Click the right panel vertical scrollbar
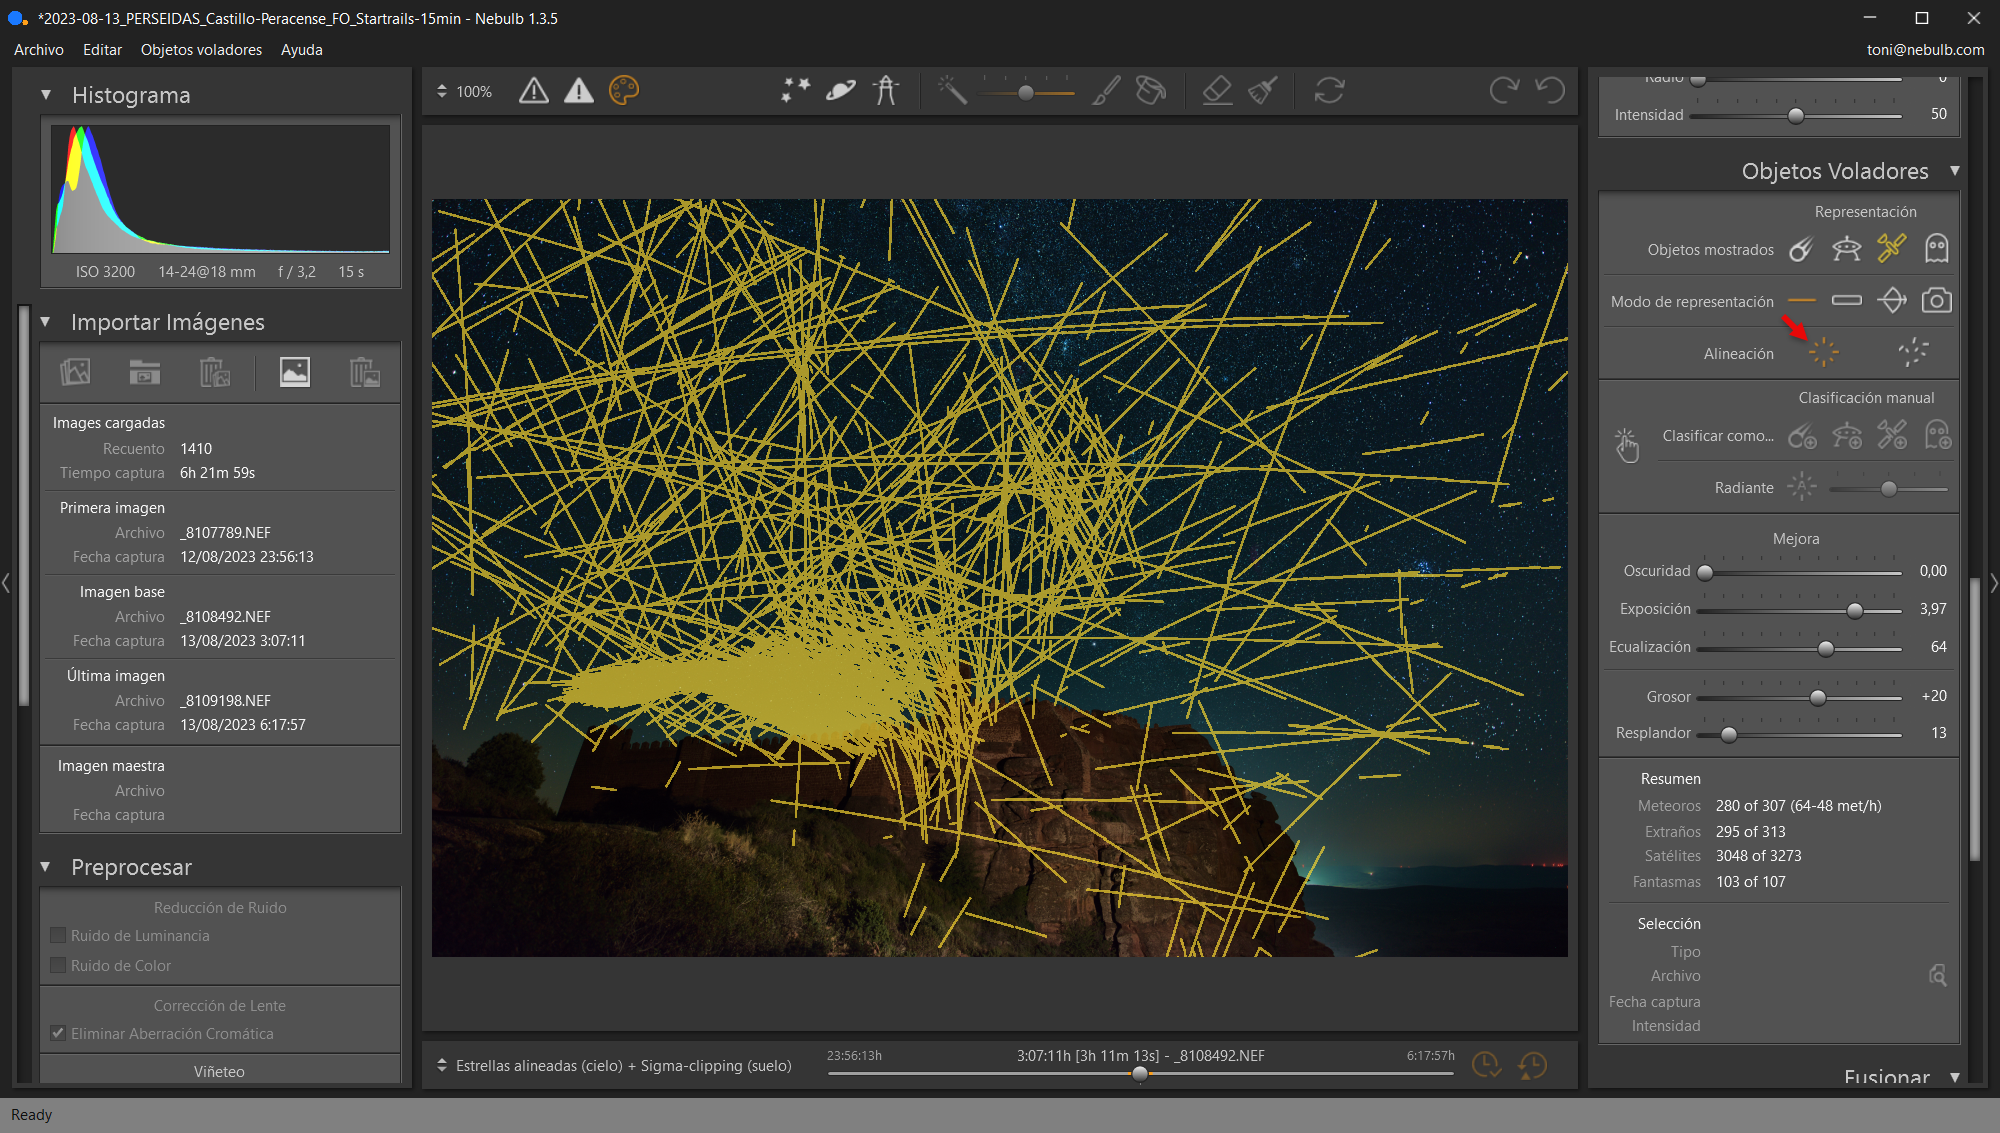This screenshot has width=2000, height=1133. [1974, 718]
